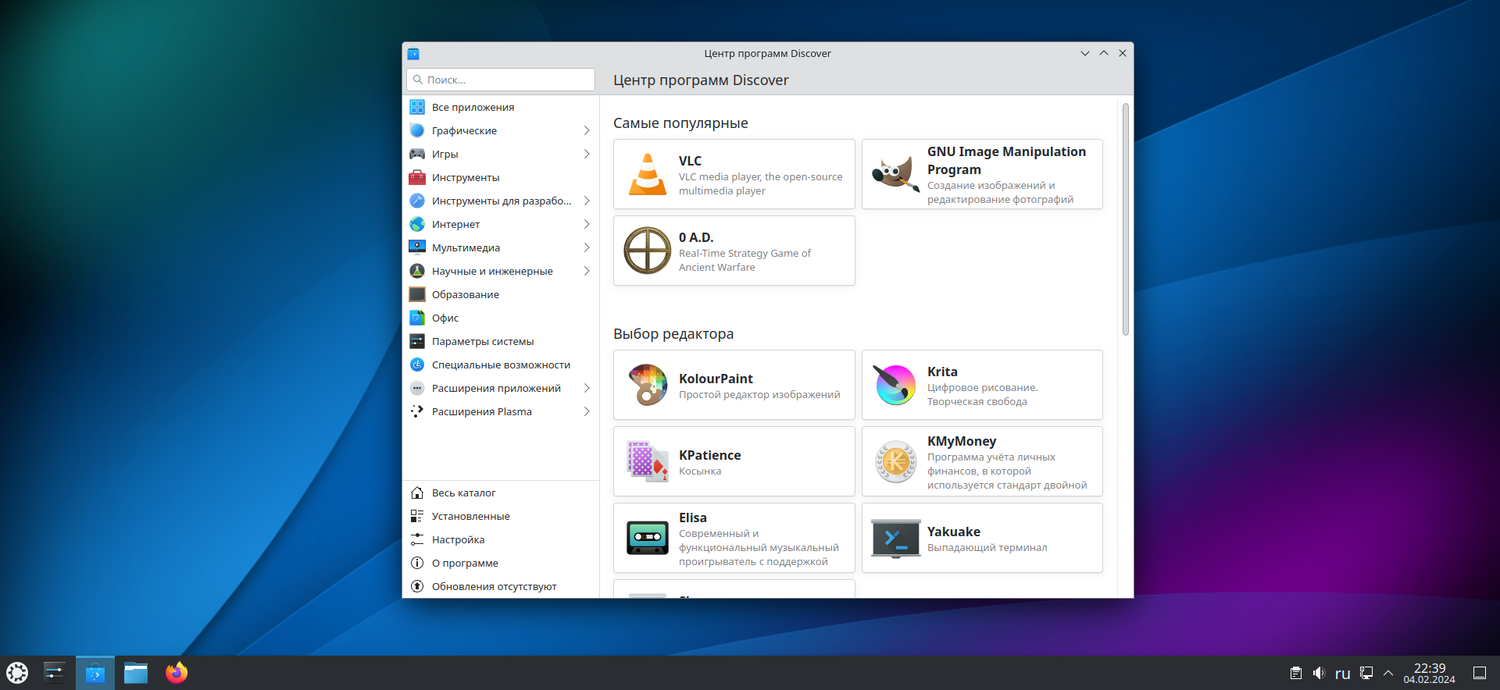Click the volume icon in system tray
The height and width of the screenshot is (690, 1500).
(x=1319, y=673)
